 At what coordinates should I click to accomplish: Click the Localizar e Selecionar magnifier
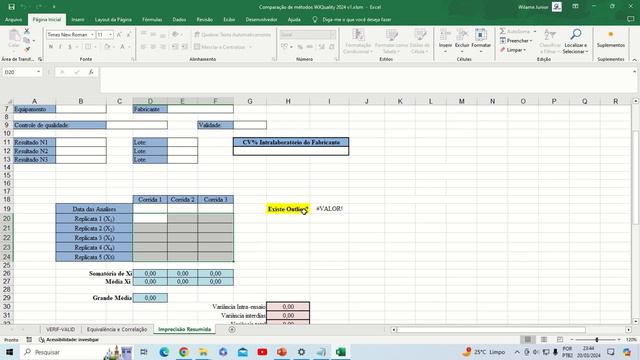[576, 34]
